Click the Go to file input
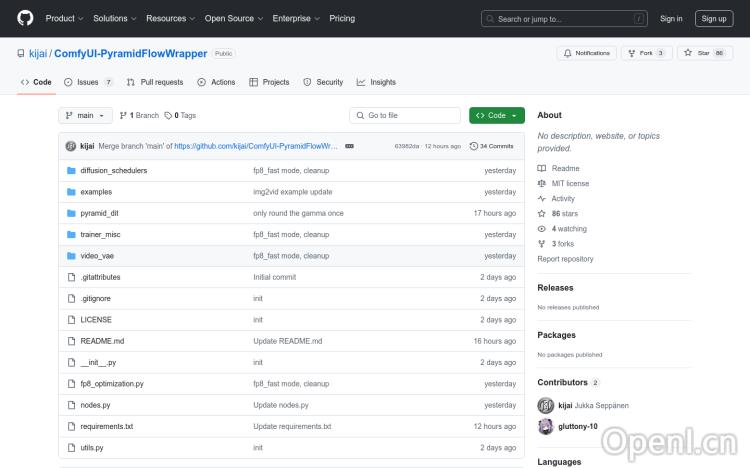The image size is (750, 468). [x=405, y=115]
